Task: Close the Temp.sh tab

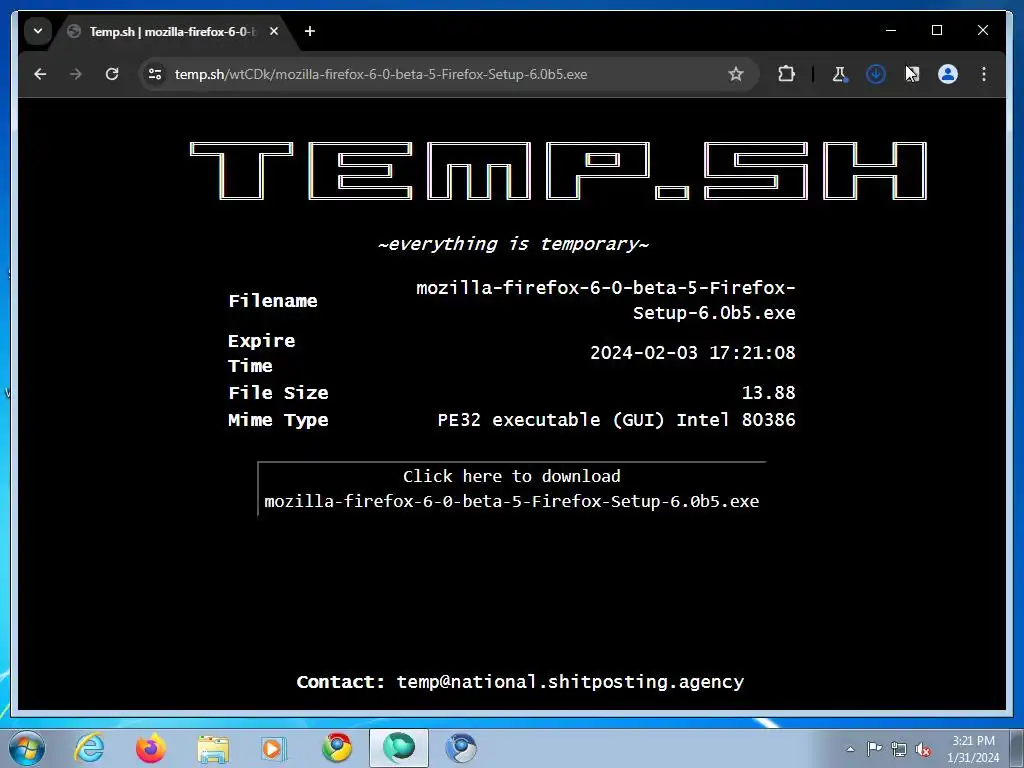Action: (x=274, y=31)
